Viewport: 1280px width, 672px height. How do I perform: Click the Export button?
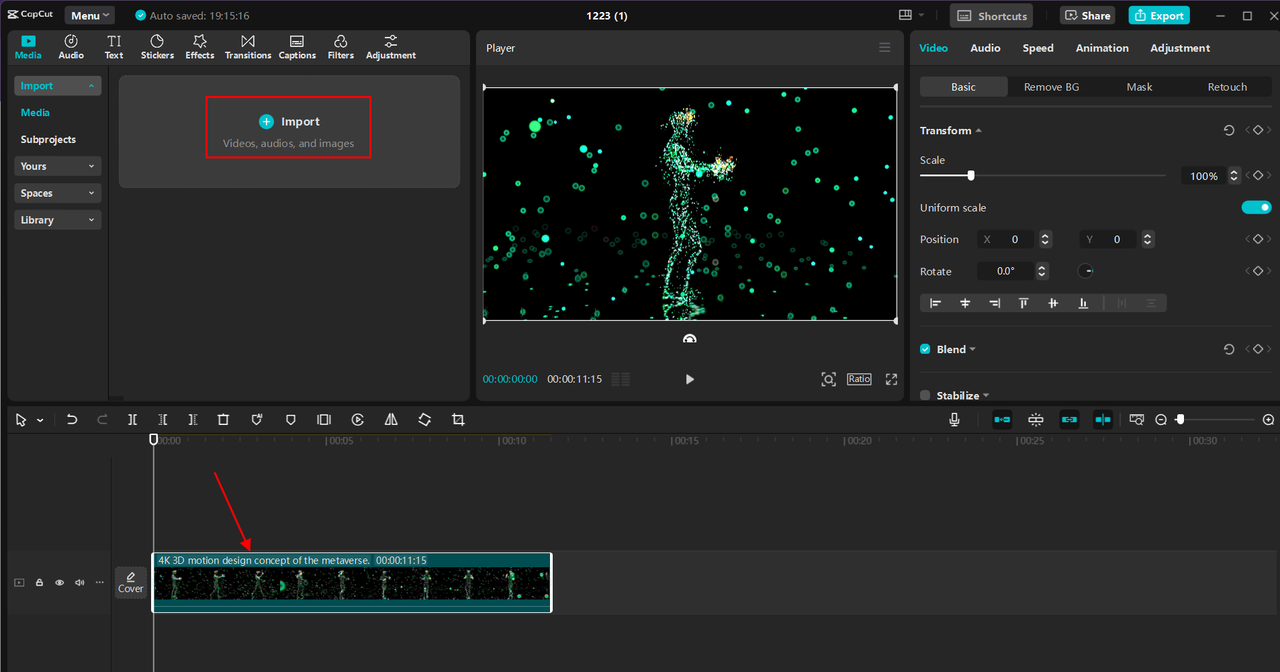tap(1159, 15)
